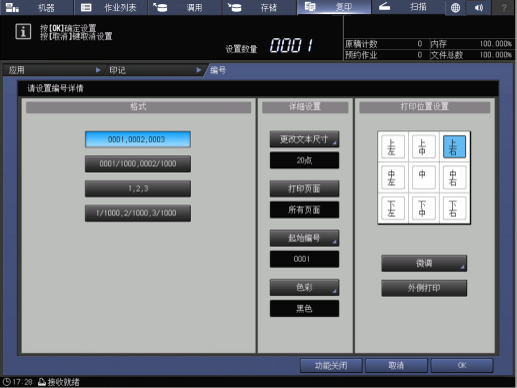Click the 原稿计数 row

coord(386,44)
